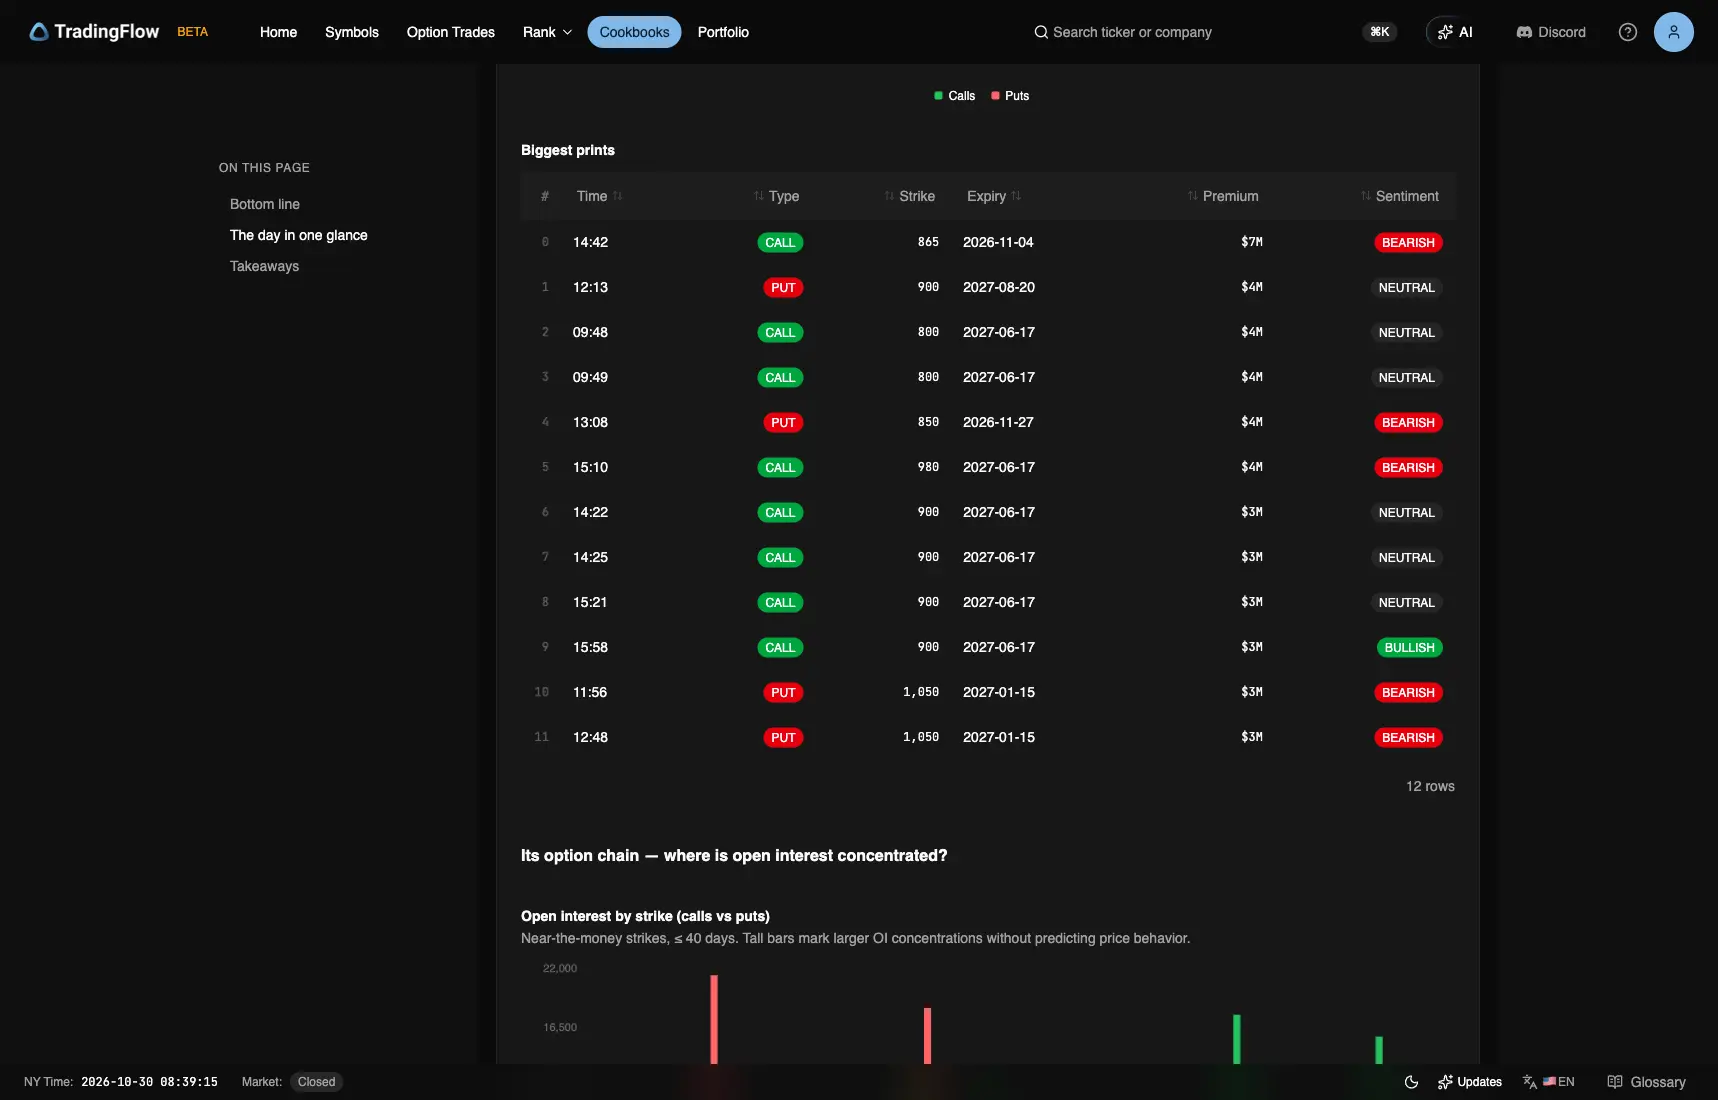Image resolution: width=1718 pixels, height=1100 pixels.
Task: Click the 980 strike cell
Action: pos(928,467)
